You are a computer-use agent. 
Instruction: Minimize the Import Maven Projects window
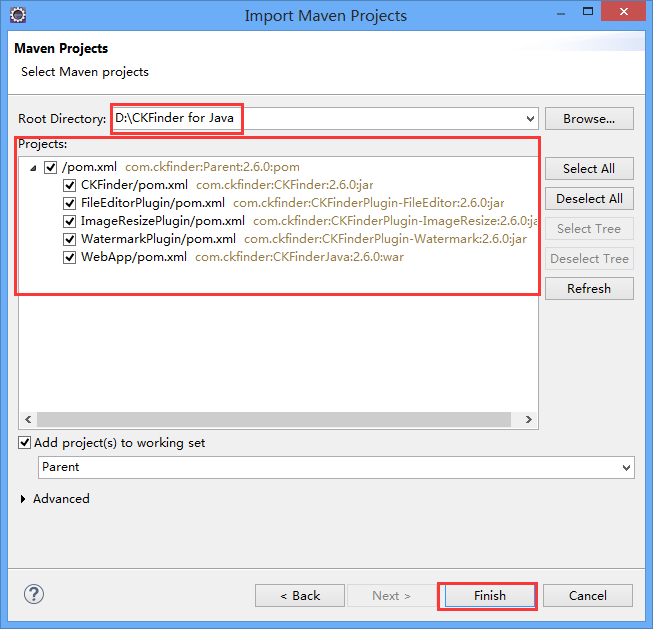[561, 13]
